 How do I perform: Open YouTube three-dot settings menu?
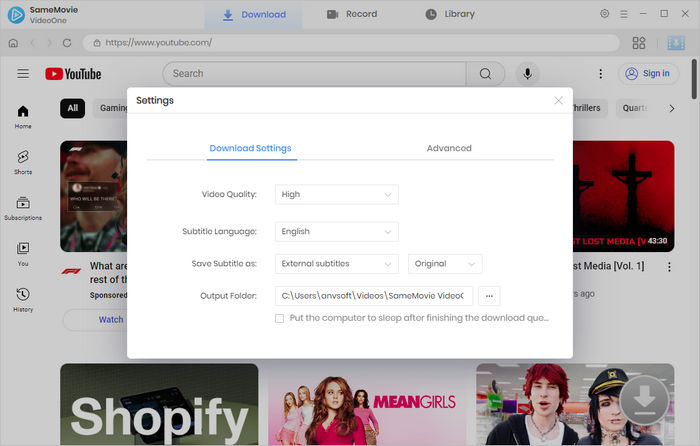(600, 74)
